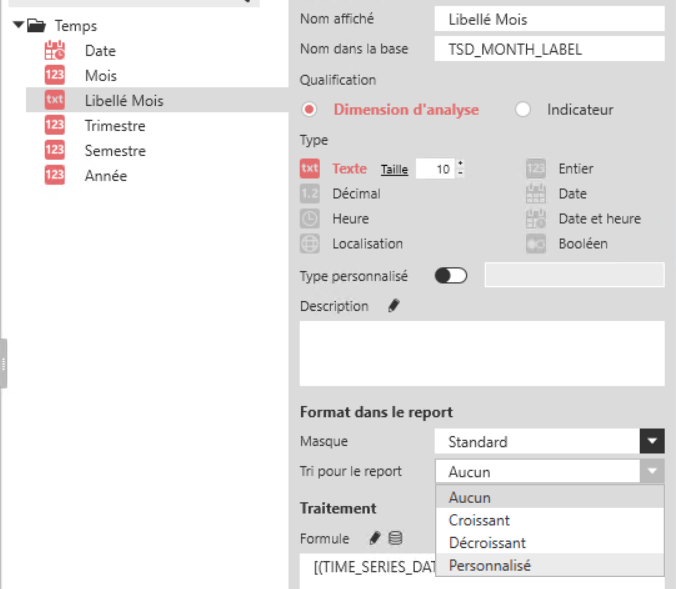Image resolution: width=676 pixels, height=589 pixels.
Task: Select the Décimal type icon
Action: [310, 194]
